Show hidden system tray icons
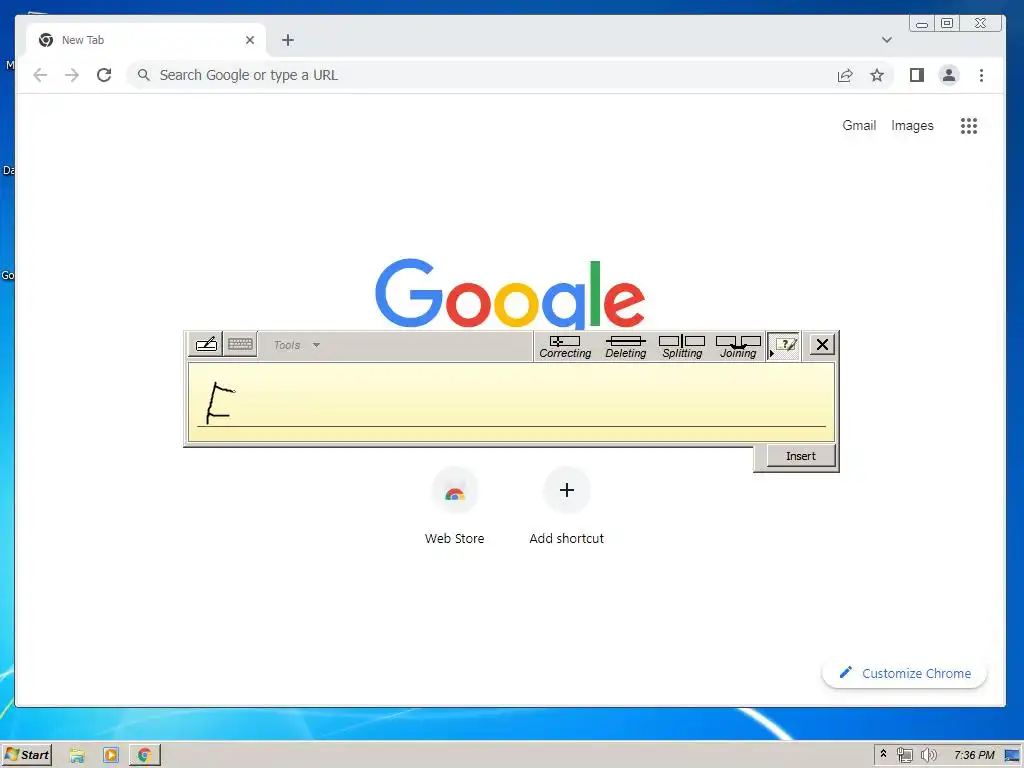The image size is (1024, 768). [884, 754]
